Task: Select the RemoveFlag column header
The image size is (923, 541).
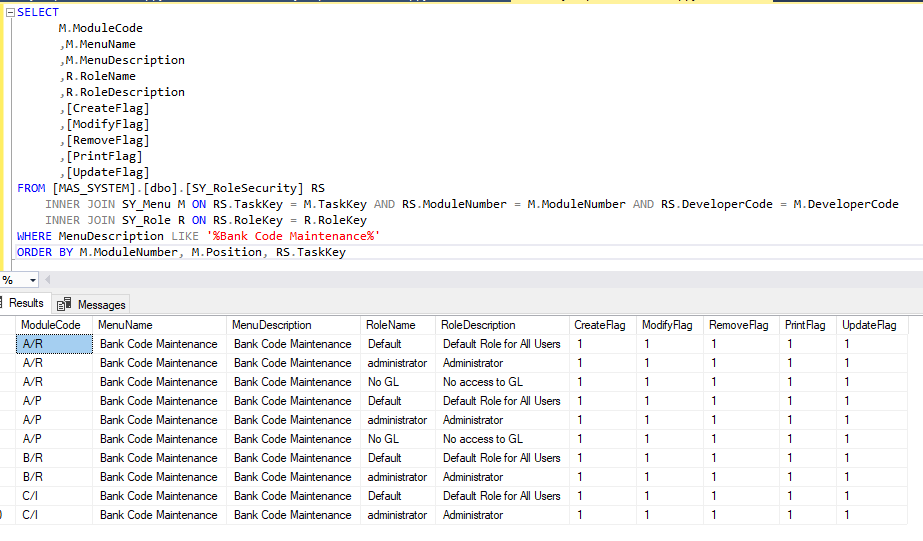Action: pos(741,325)
